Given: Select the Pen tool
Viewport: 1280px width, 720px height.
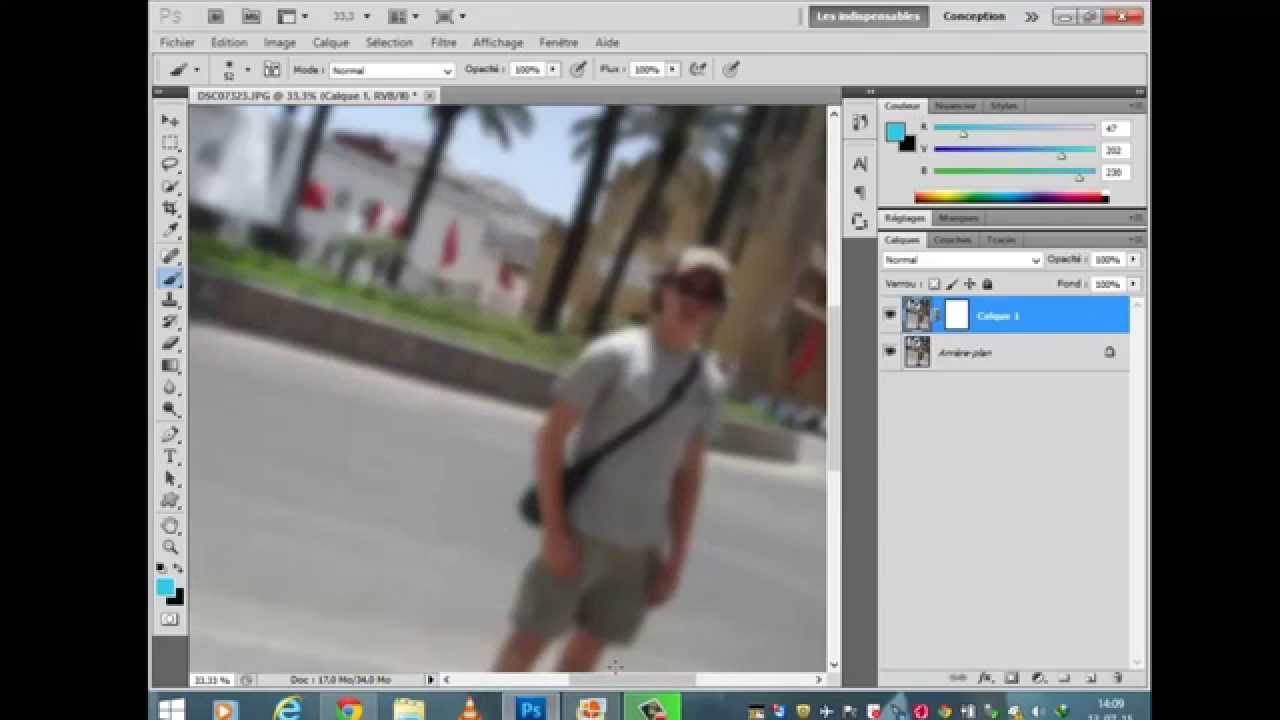Looking at the screenshot, I should (x=170, y=435).
